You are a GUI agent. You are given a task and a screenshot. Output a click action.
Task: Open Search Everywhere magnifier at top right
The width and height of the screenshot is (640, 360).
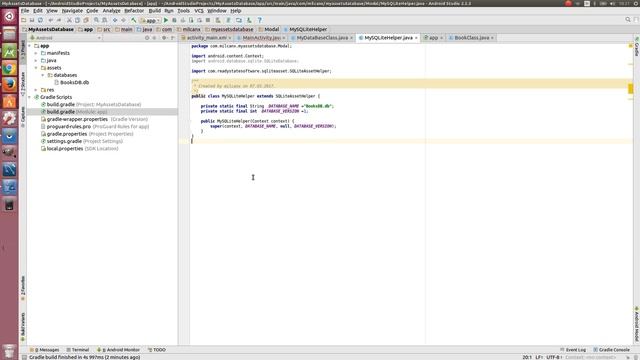tap(628, 20)
